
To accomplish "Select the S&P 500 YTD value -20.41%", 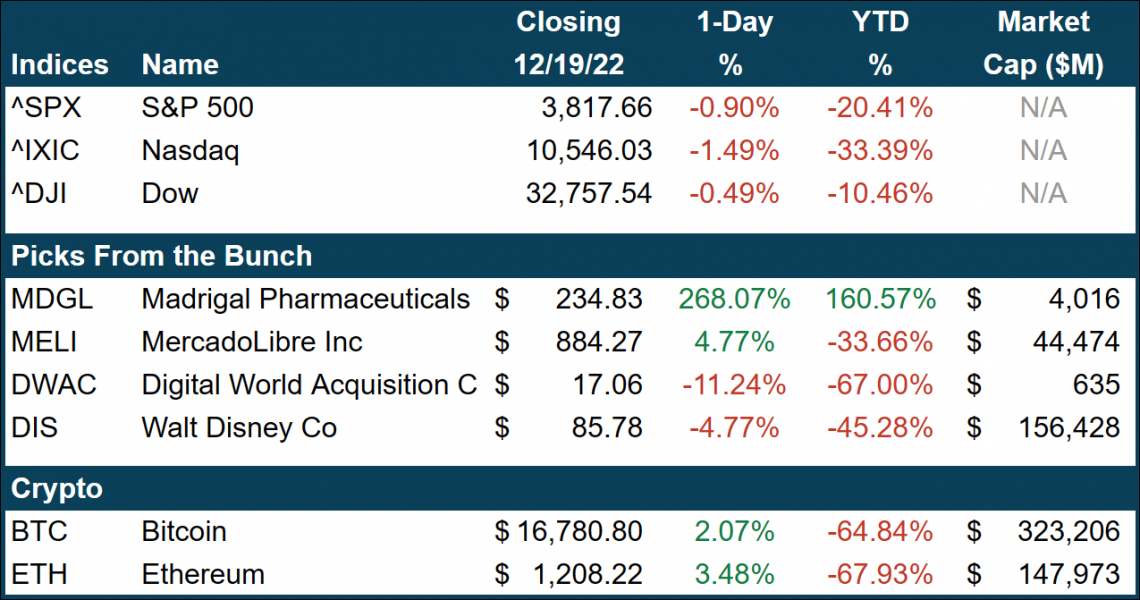I will (879, 108).
